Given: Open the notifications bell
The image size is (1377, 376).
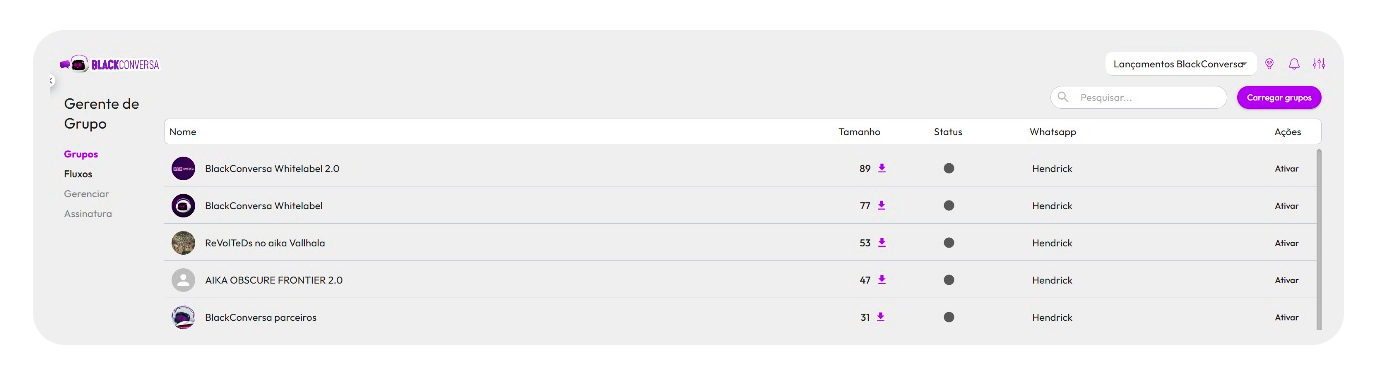Looking at the screenshot, I should tap(1294, 64).
